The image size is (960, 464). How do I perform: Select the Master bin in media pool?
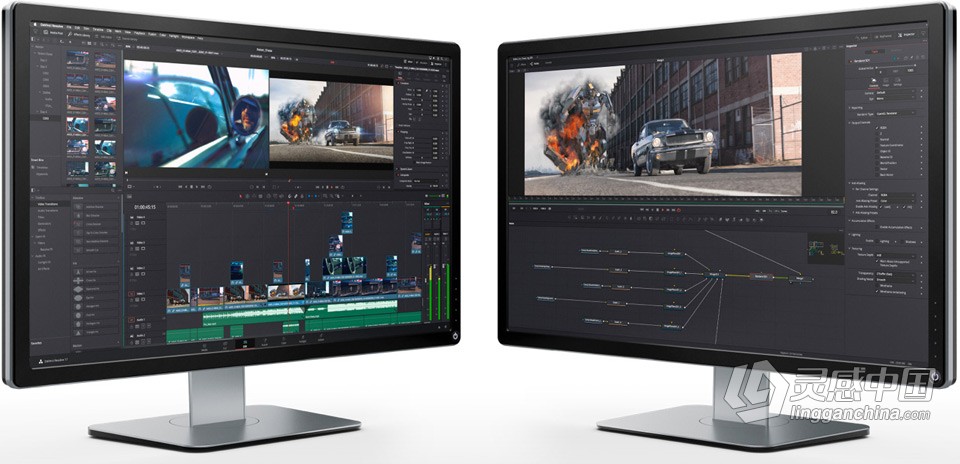pos(39,47)
